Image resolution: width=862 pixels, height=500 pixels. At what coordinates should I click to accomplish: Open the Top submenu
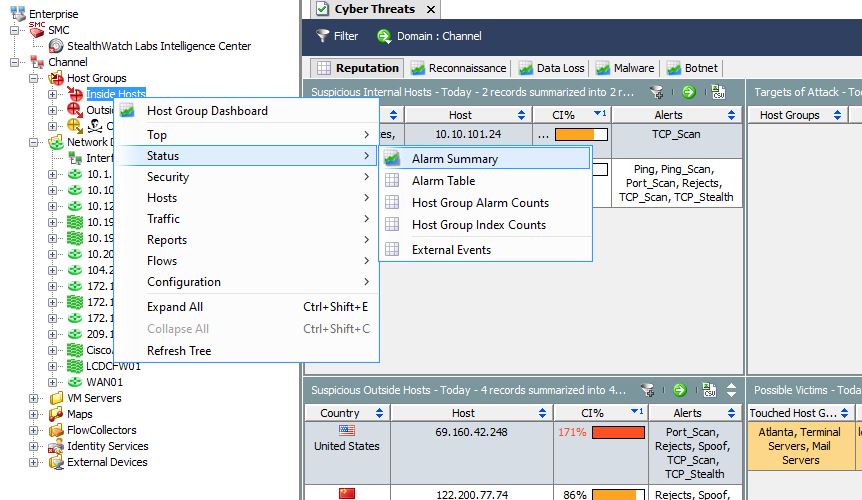247,135
